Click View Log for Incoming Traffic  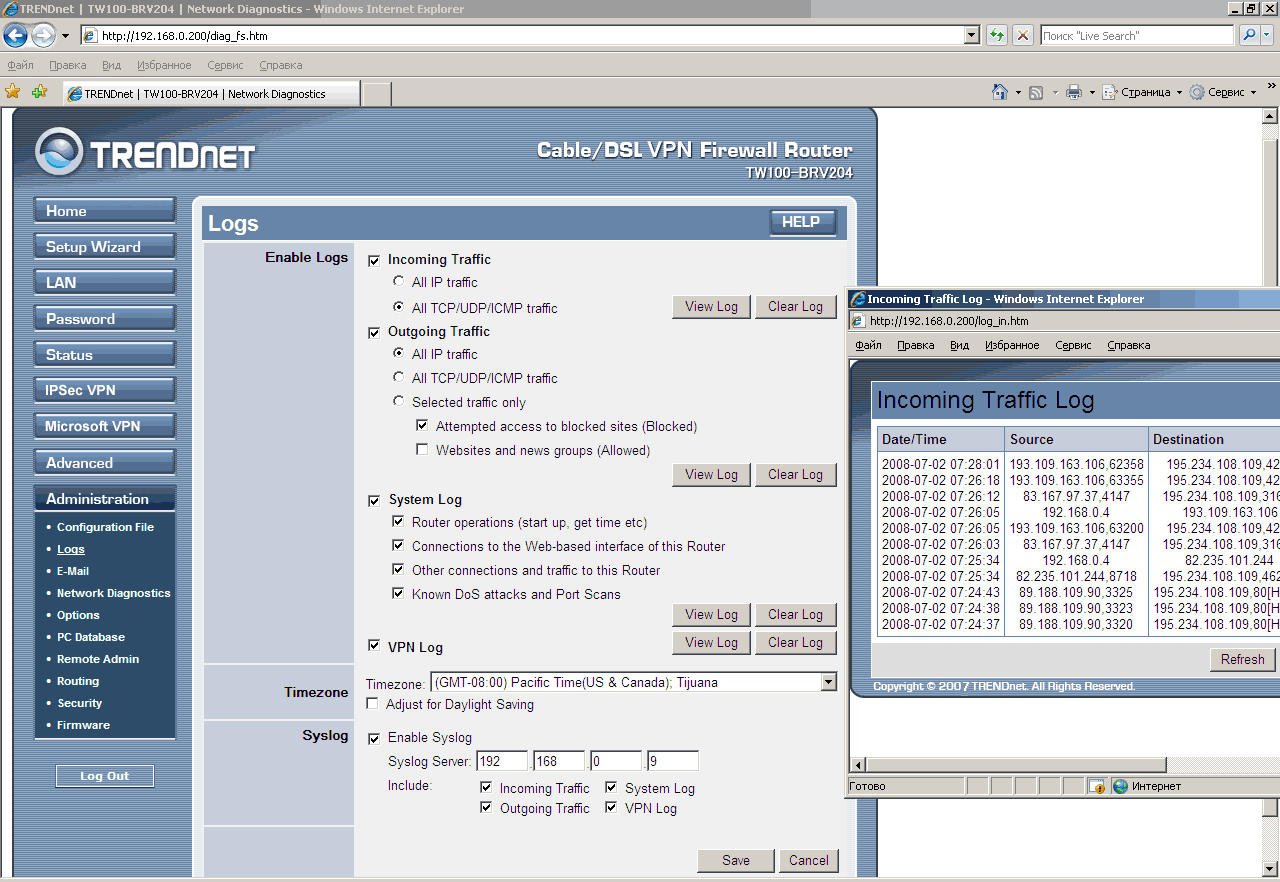[x=711, y=307]
